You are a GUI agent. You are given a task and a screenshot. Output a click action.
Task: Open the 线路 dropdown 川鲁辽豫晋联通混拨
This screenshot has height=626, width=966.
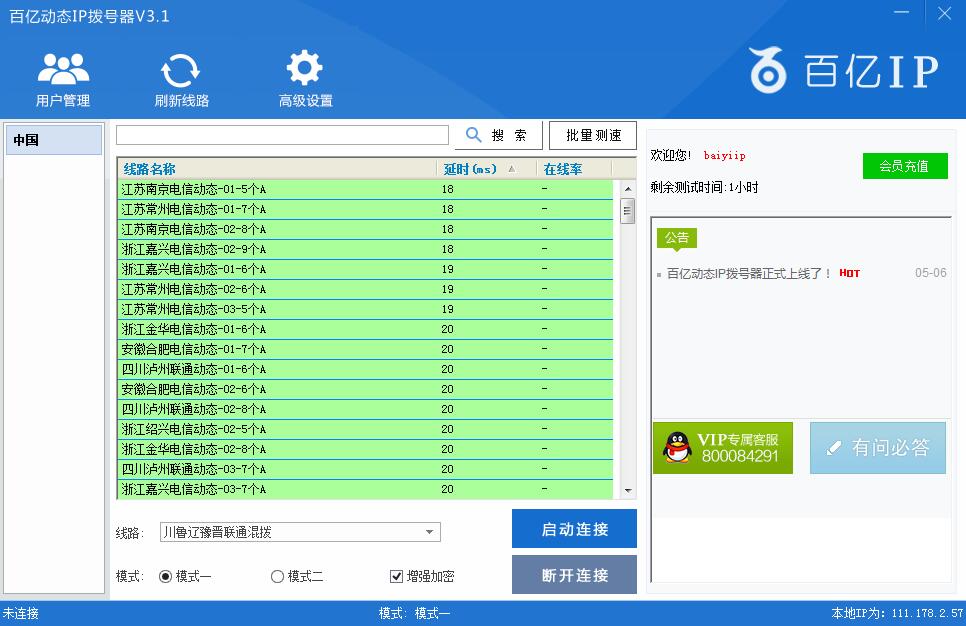pyautogui.click(x=300, y=532)
